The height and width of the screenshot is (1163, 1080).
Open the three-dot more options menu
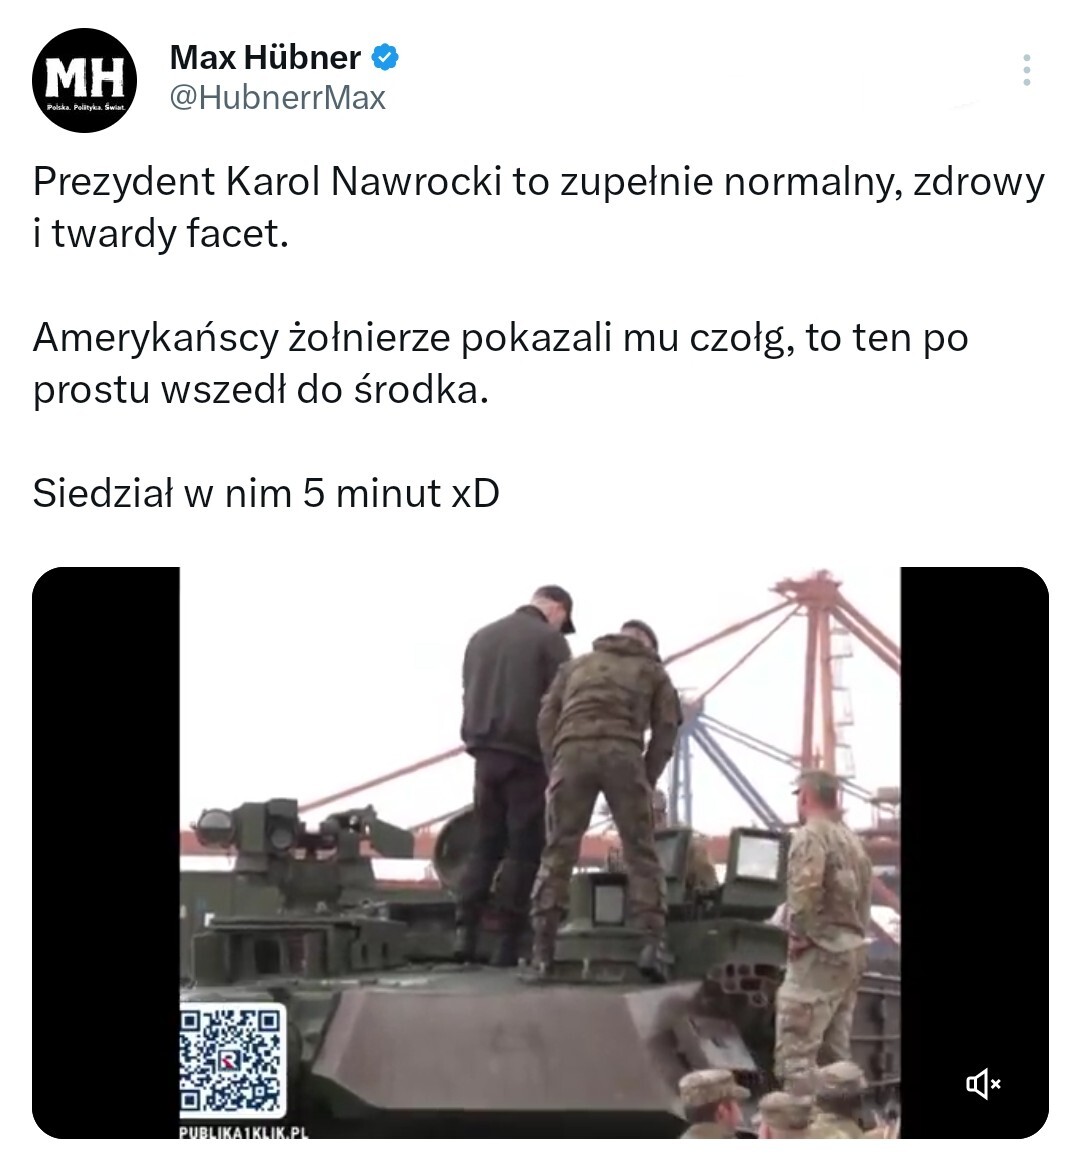point(1027,70)
